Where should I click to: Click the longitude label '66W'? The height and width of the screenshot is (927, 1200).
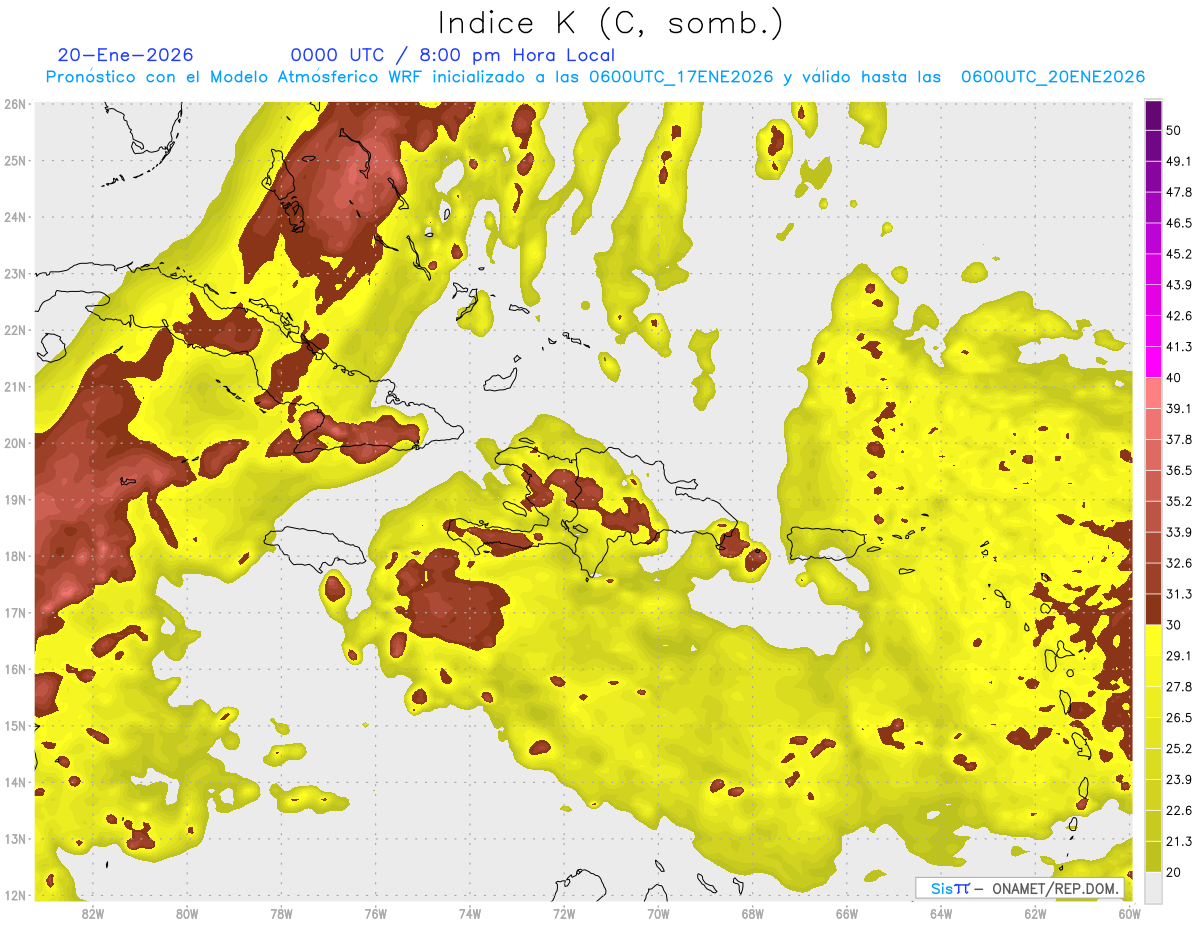tap(847, 913)
